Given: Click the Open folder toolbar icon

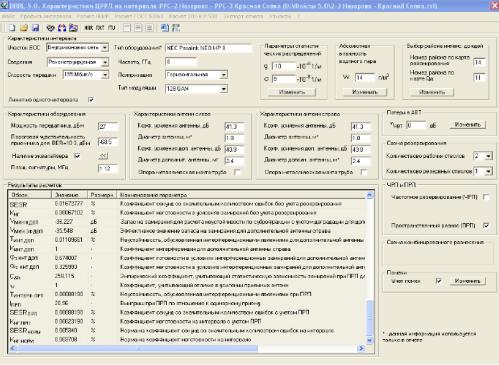Looking at the screenshot, I should click(24, 28).
